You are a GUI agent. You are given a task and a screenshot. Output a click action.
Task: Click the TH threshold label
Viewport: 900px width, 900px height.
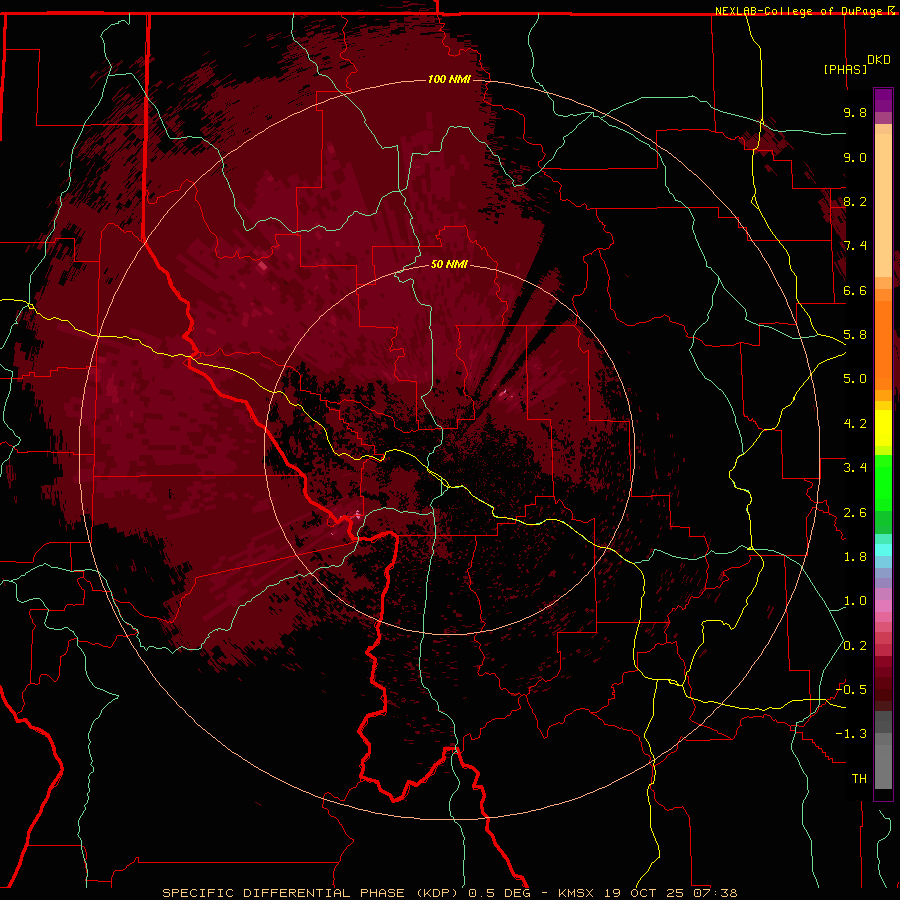click(x=859, y=779)
